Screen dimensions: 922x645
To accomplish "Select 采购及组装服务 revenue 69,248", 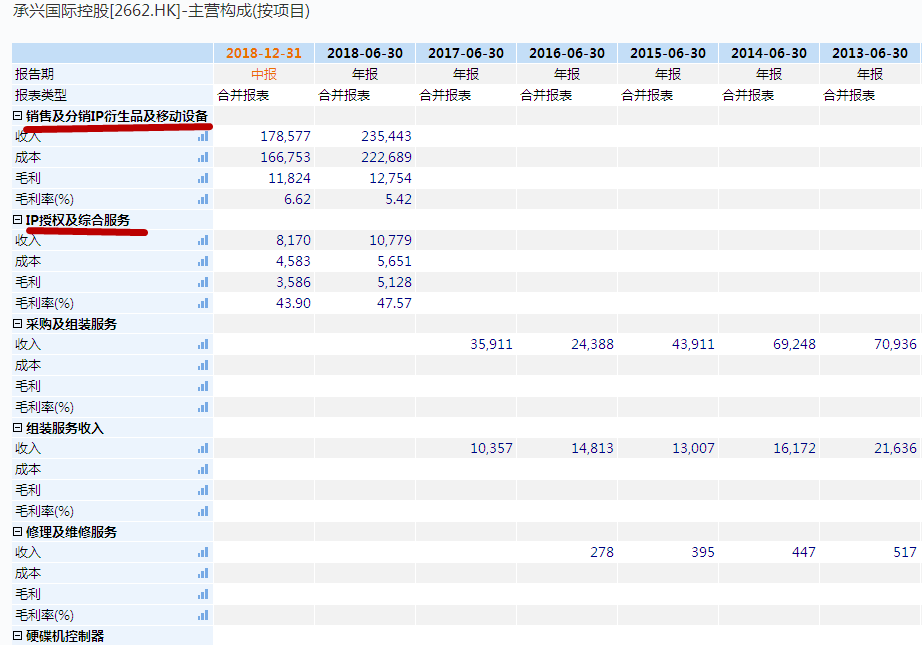I will click(794, 345).
